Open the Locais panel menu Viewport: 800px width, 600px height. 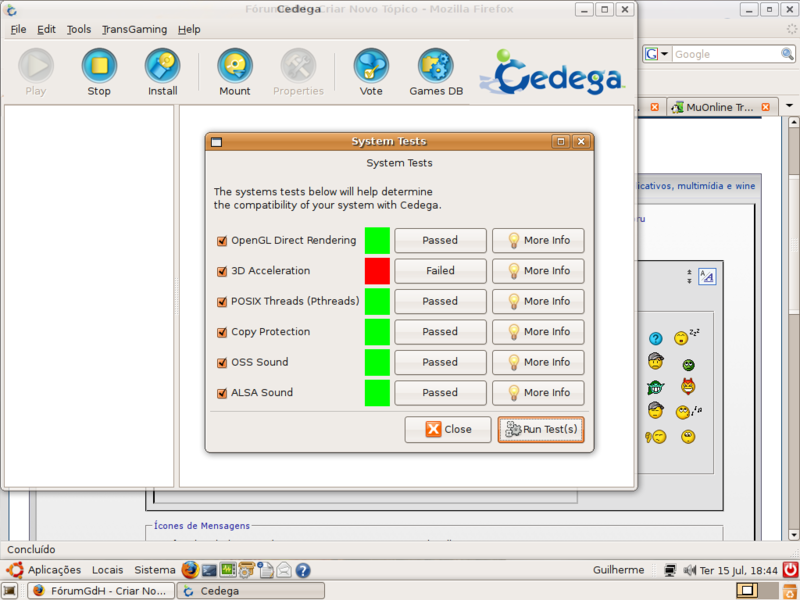tap(108, 569)
